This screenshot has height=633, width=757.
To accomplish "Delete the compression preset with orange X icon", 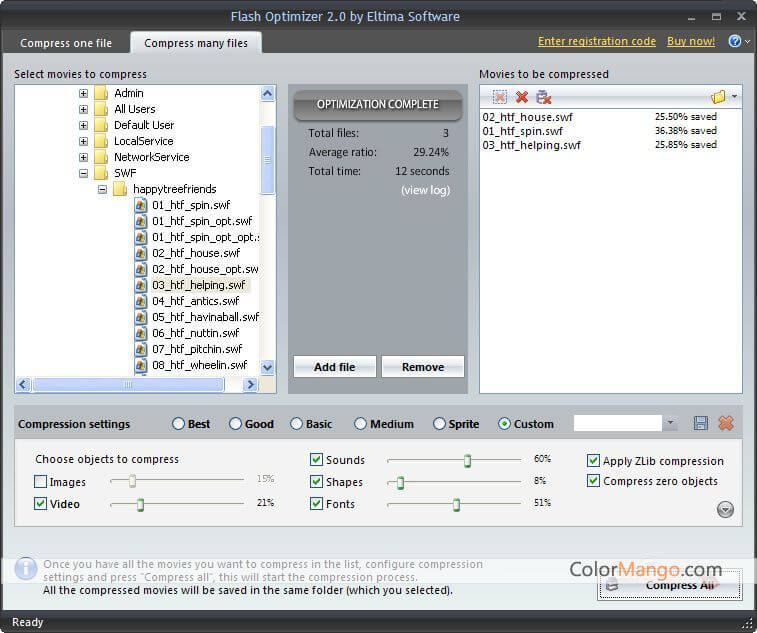I will 726,423.
